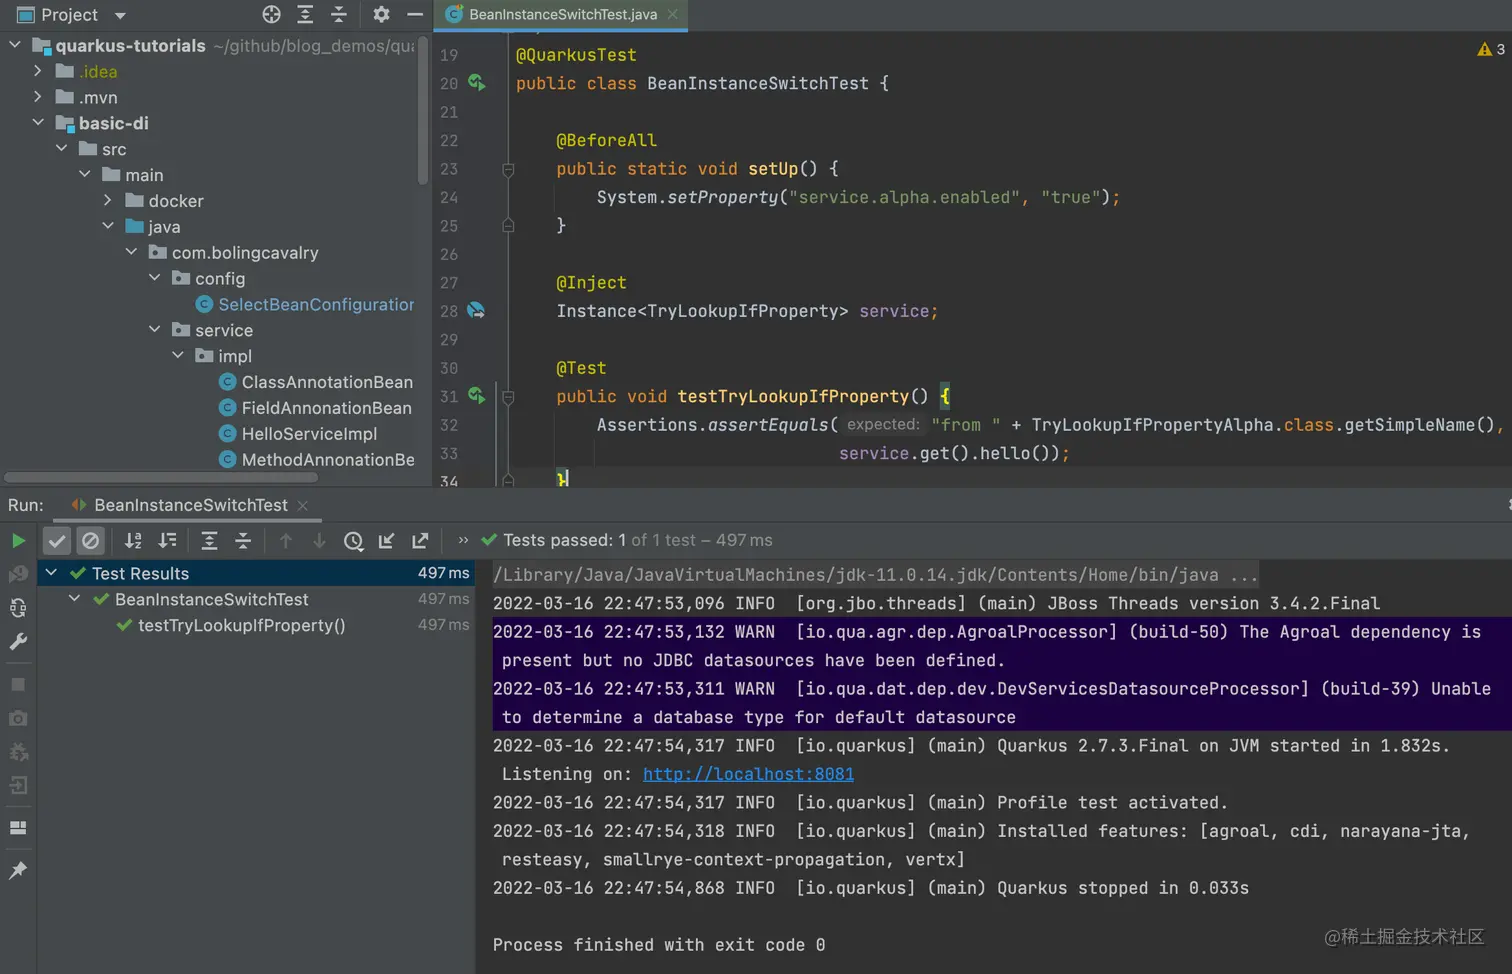Collapse the basic-di module
Image resolution: width=1512 pixels, height=974 pixels.
pos(38,123)
